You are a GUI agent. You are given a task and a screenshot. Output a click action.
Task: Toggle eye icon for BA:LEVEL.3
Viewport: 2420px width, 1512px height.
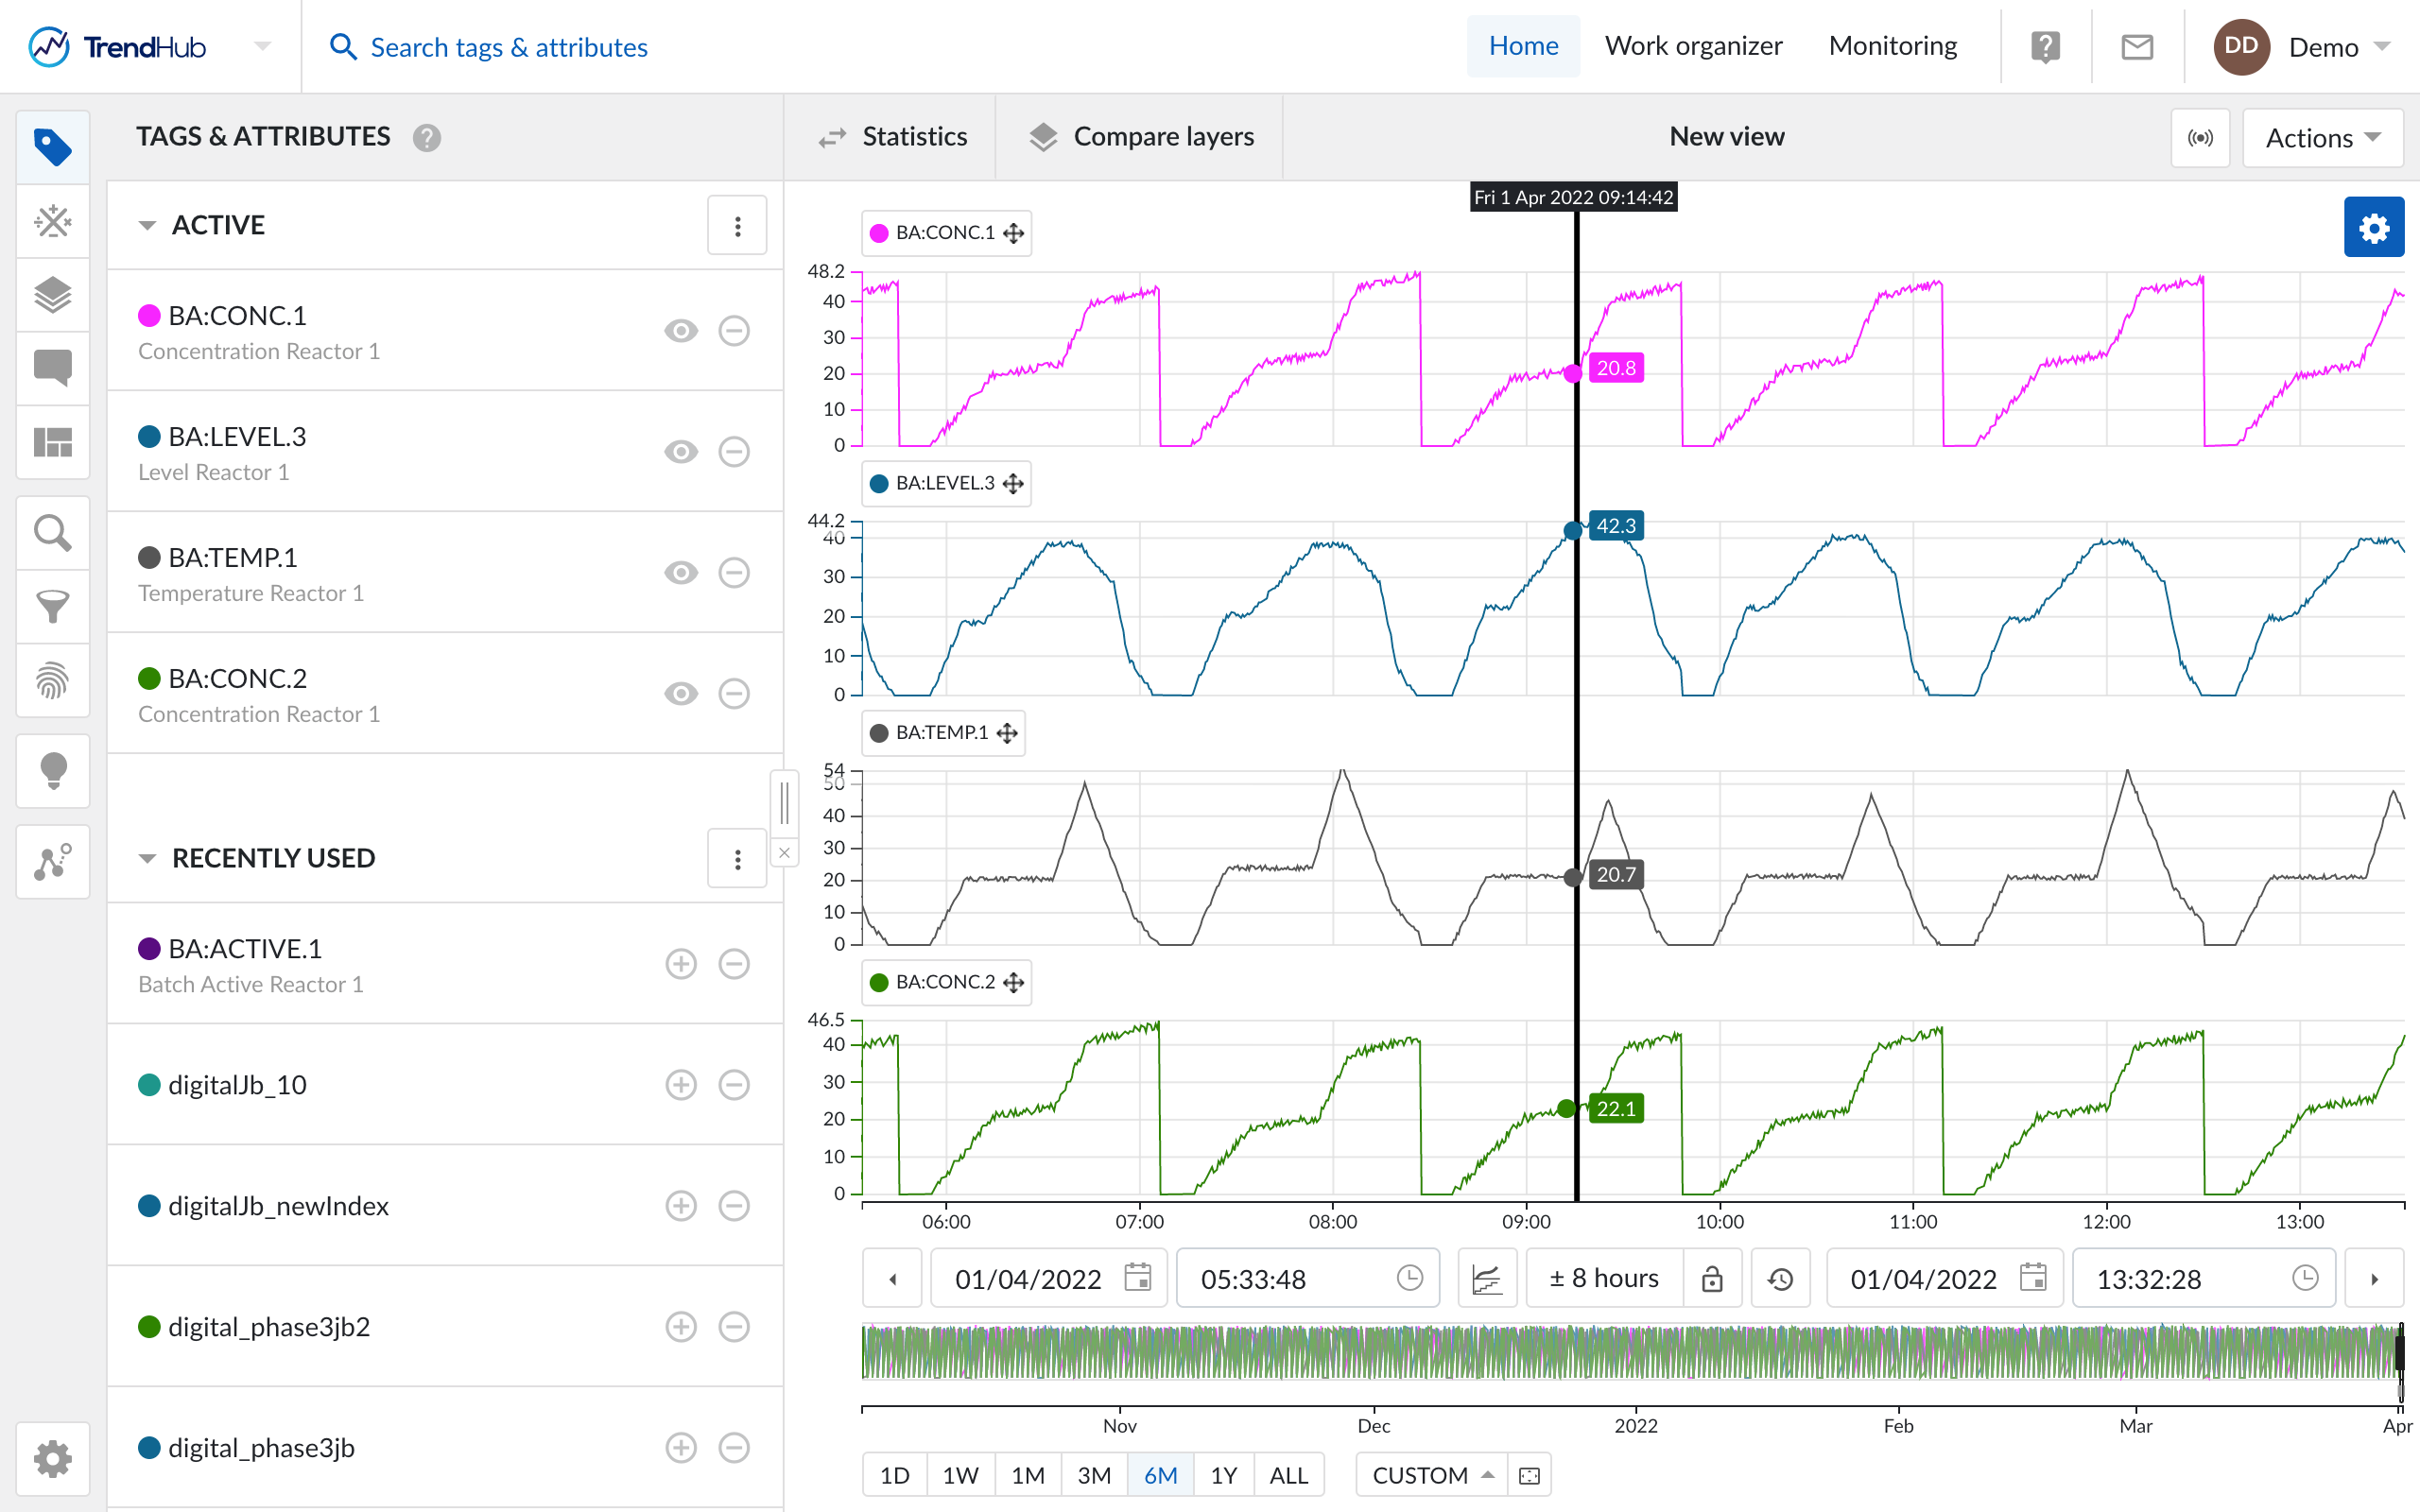click(681, 452)
